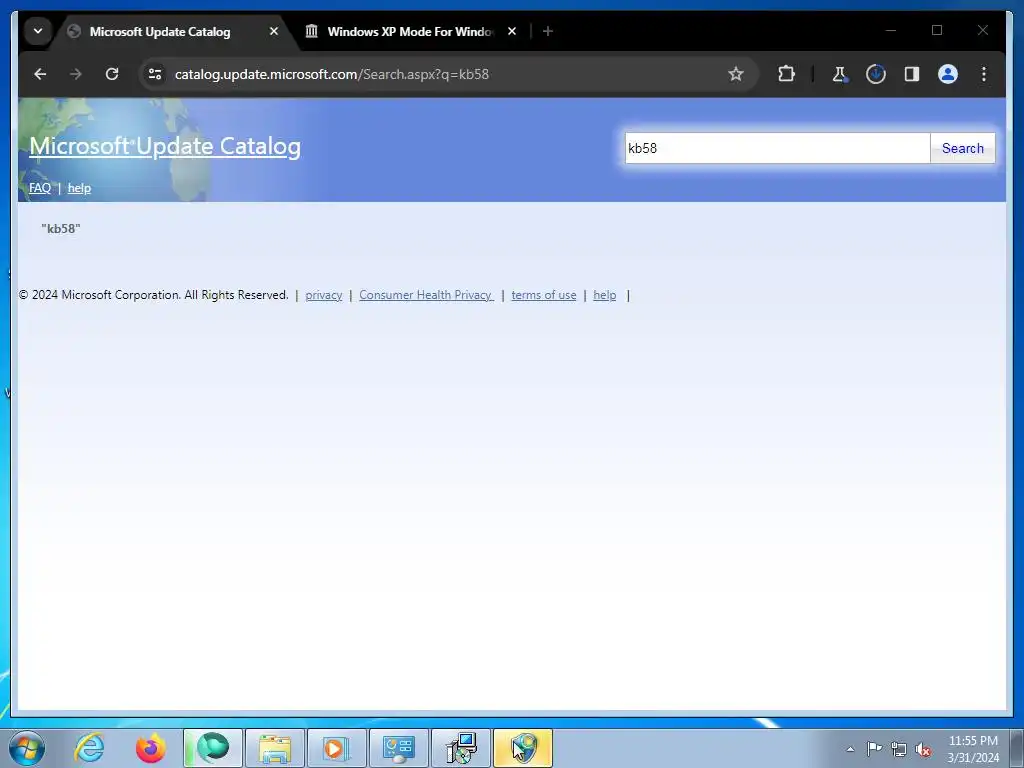Click the browser address bar URL

point(332,74)
